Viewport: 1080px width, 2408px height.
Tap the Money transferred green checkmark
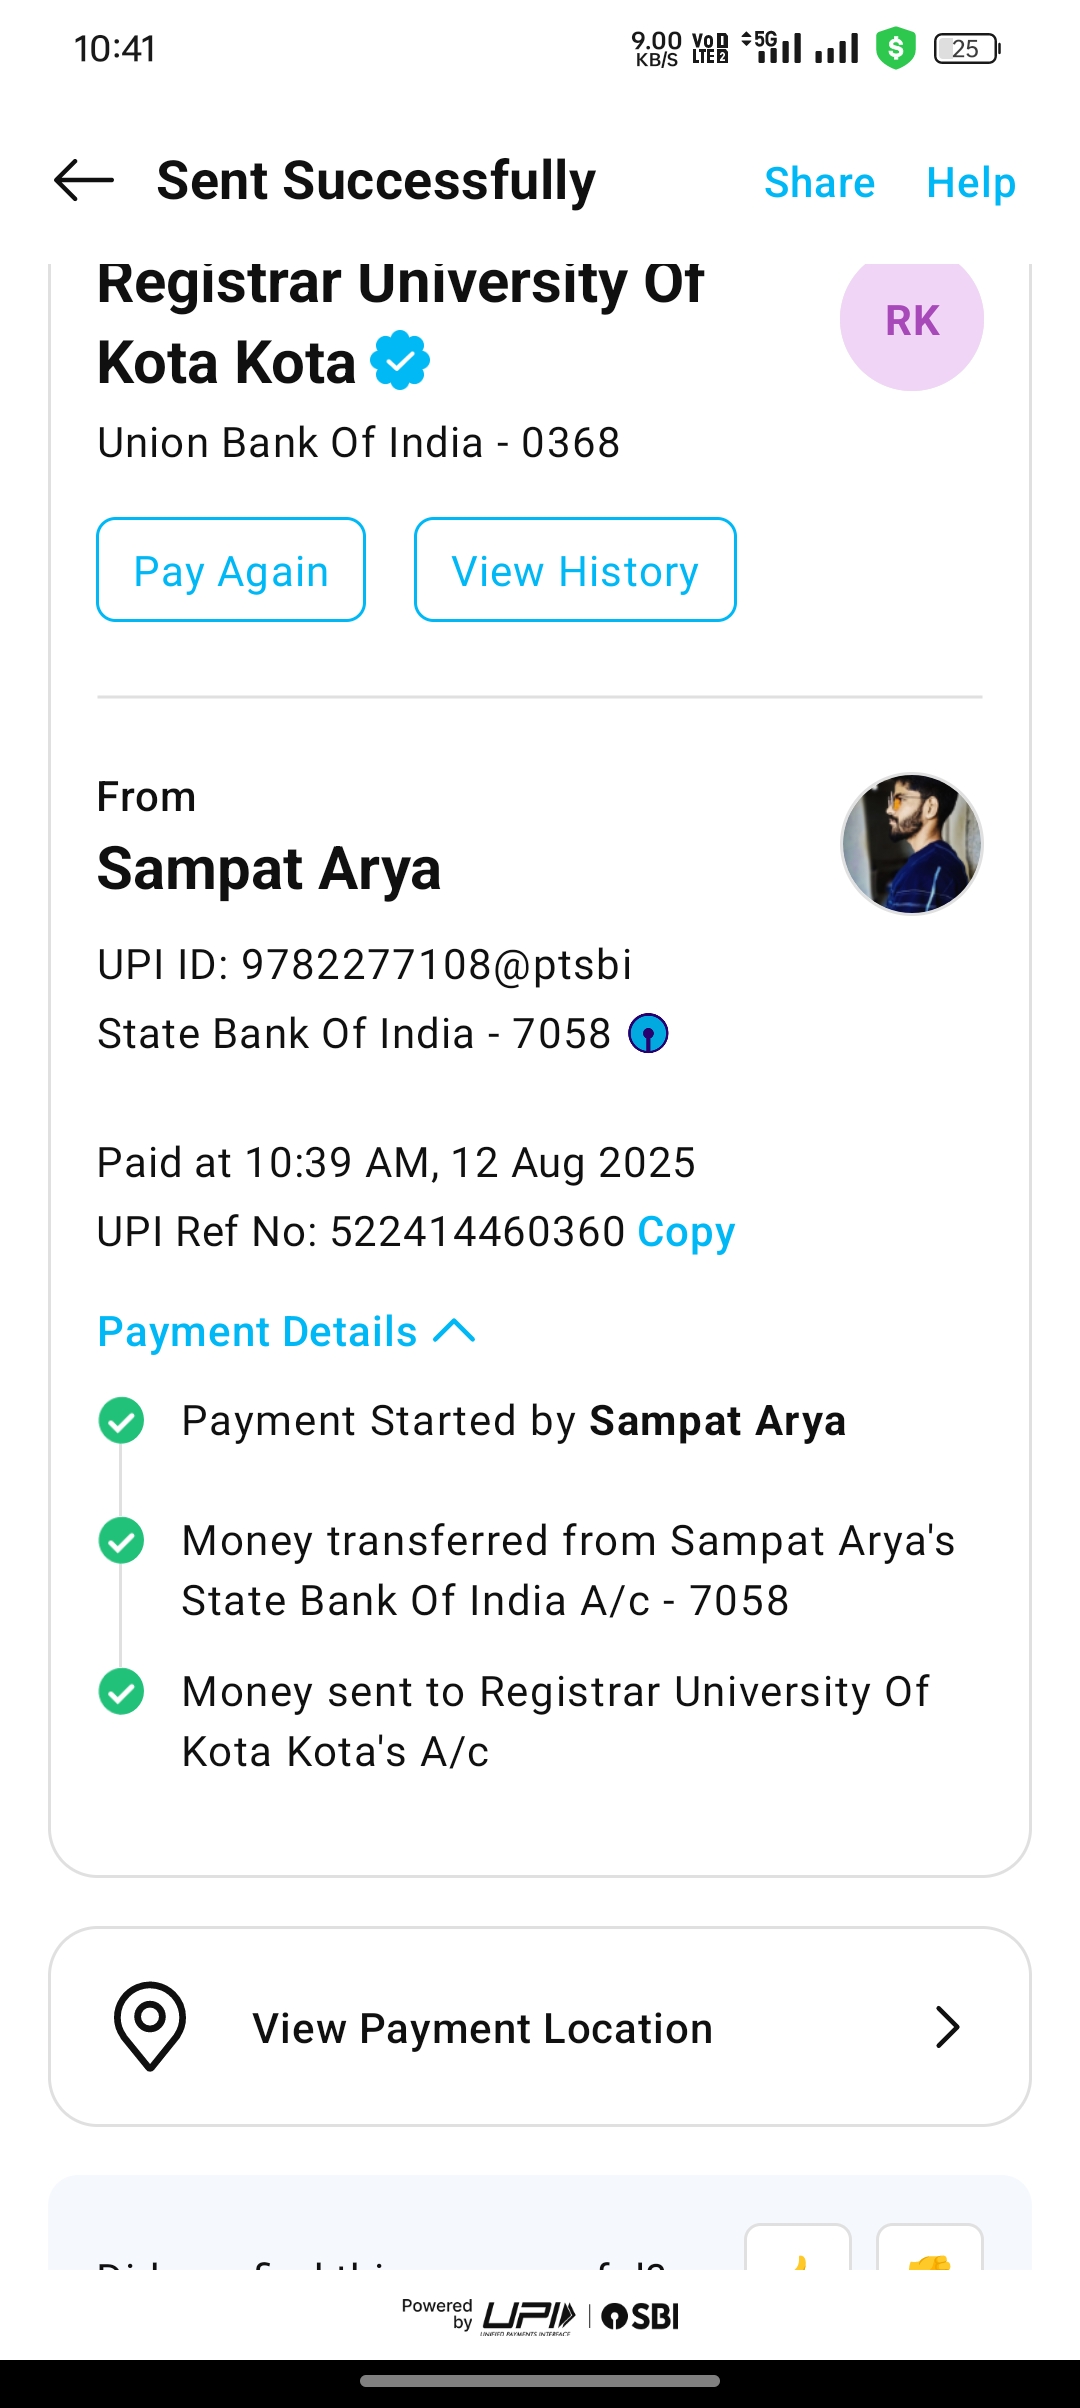pyautogui.click(x=122, y=1540)
